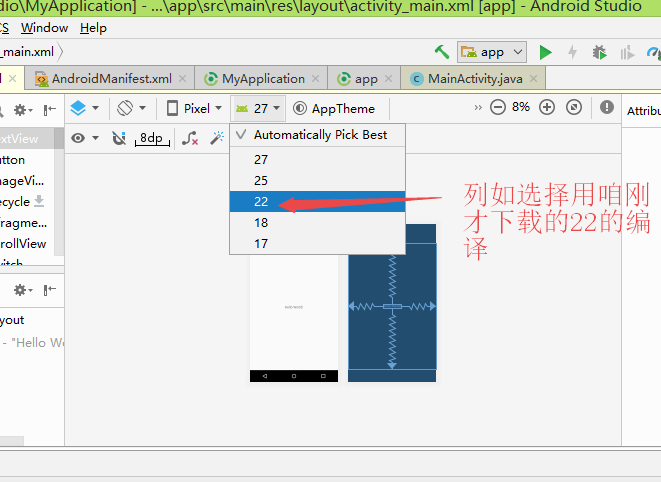Select TextView in palette
661x482 pixels.
pyautogui.click(x=27, y=139)
